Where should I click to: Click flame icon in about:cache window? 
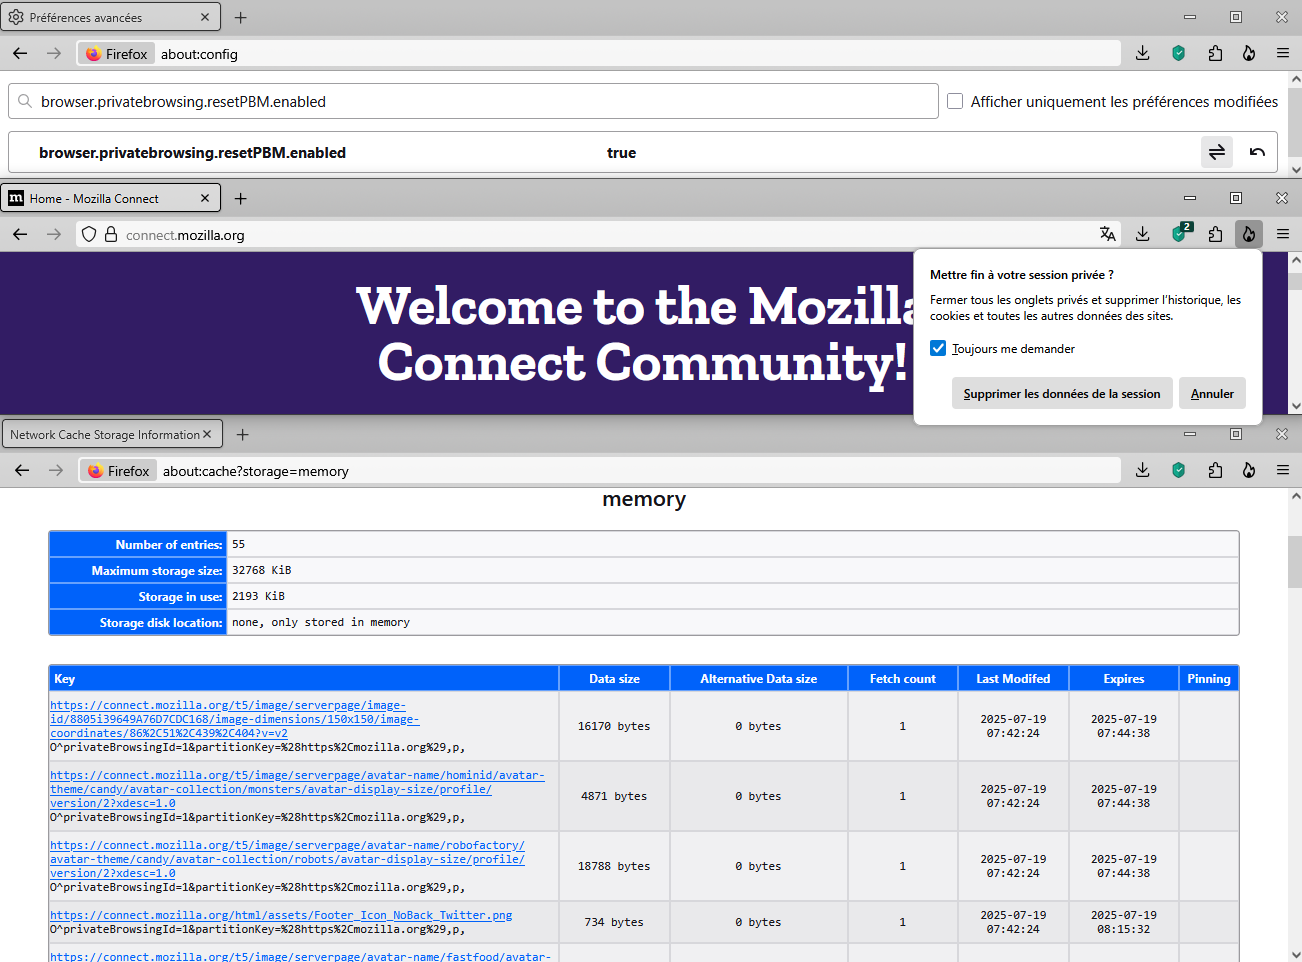[1249, 470]
